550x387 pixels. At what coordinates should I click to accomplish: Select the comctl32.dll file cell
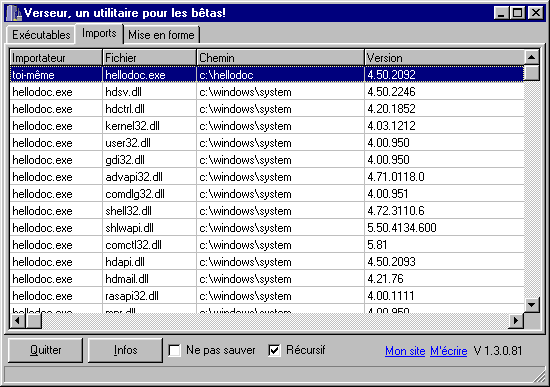click(149, 245)
